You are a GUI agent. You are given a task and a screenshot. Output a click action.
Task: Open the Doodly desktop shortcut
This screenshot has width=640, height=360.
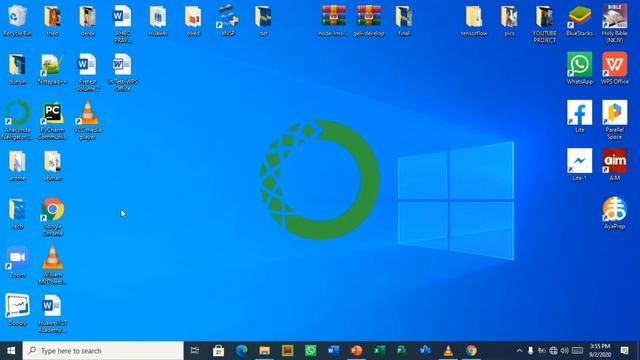point(17,310)
